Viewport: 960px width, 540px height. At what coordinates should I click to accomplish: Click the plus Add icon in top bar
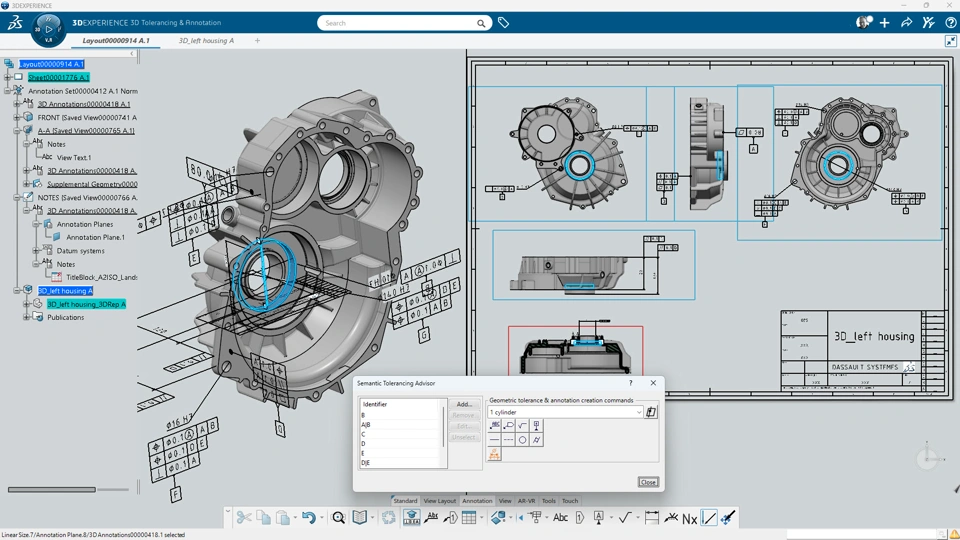point(884,22)
